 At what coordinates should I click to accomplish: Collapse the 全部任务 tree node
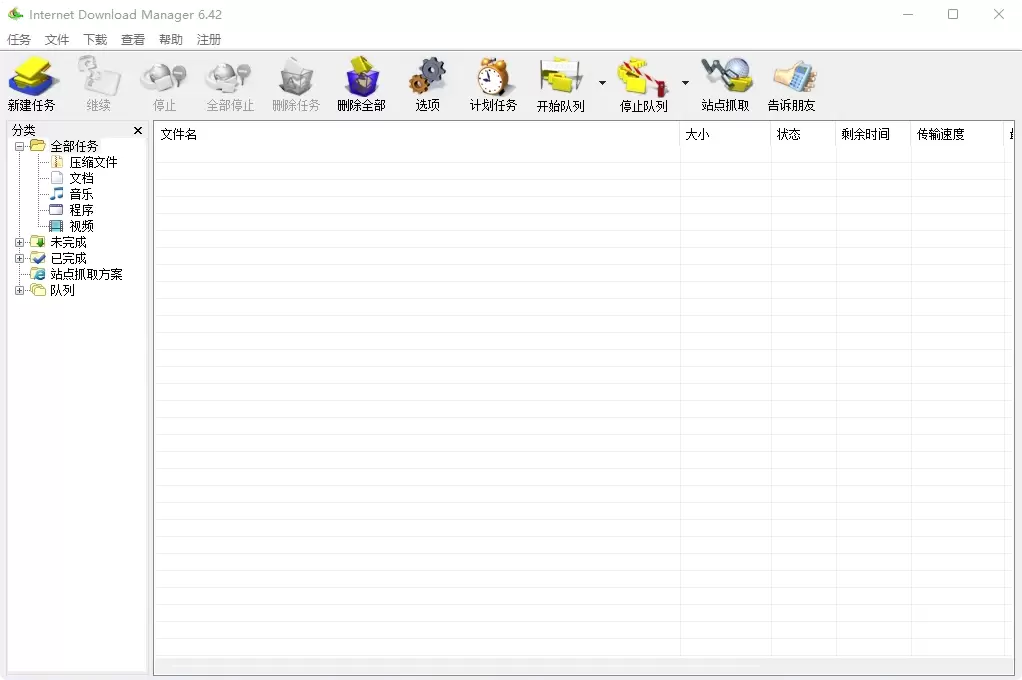(20, 146)
